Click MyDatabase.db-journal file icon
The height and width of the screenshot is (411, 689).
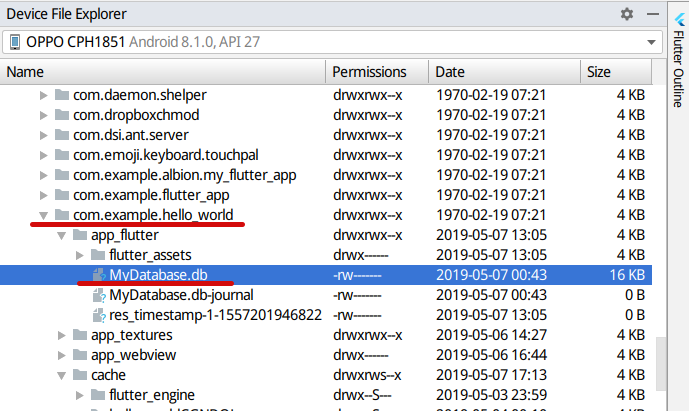(x=99, y=295)
